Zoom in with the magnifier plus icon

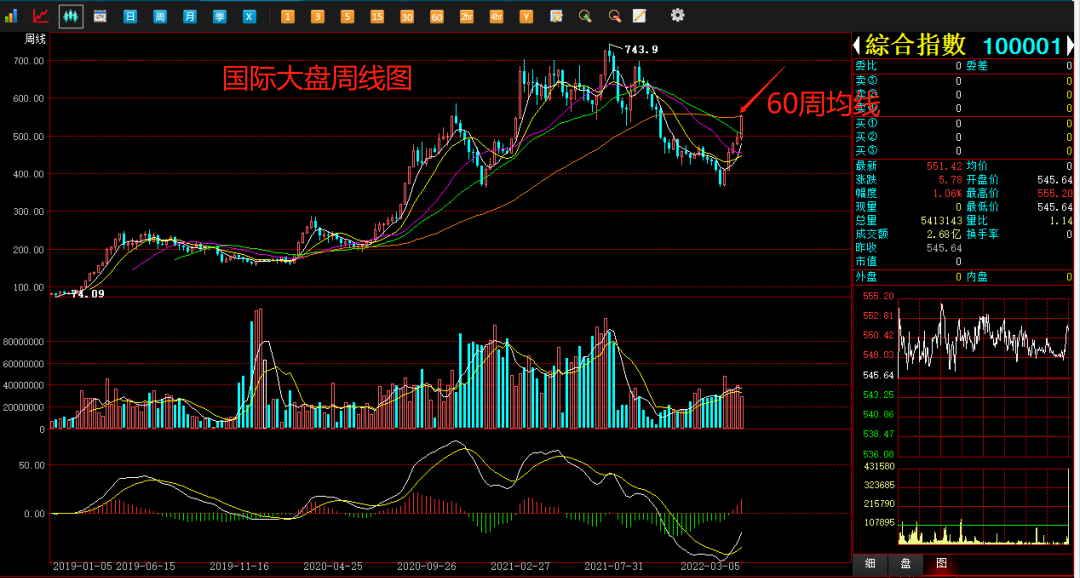click(x=585, y=15)
